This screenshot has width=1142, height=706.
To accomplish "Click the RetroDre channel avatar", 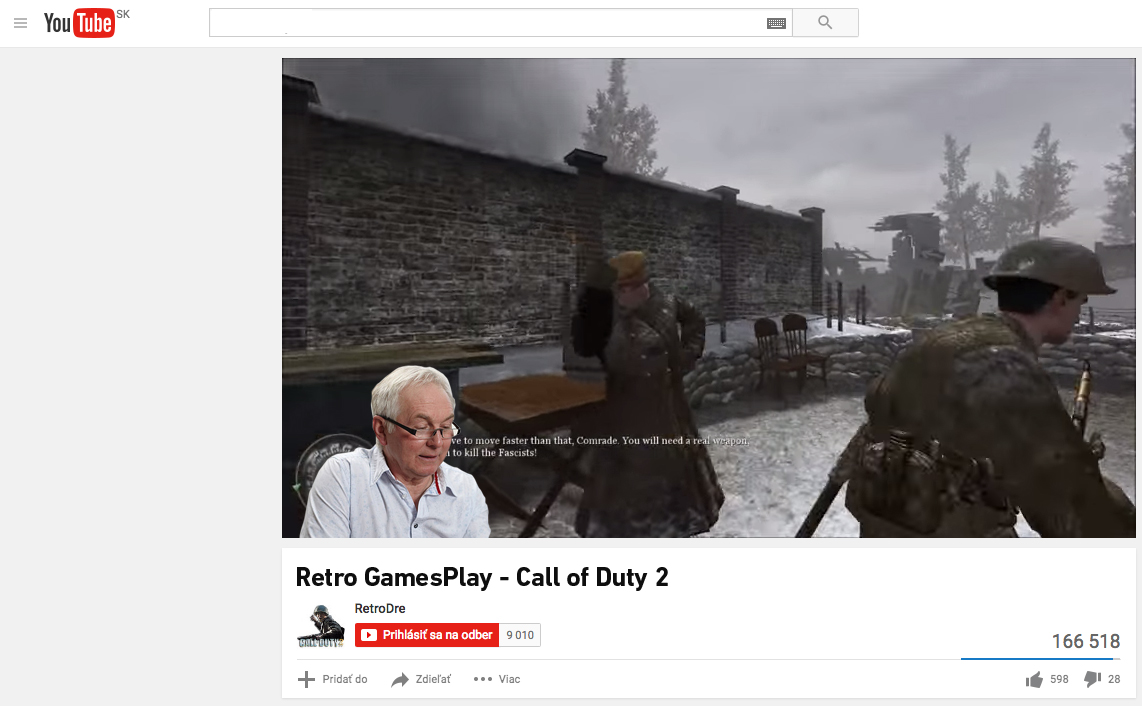I will pyautogui.click(x=321, y=626).
